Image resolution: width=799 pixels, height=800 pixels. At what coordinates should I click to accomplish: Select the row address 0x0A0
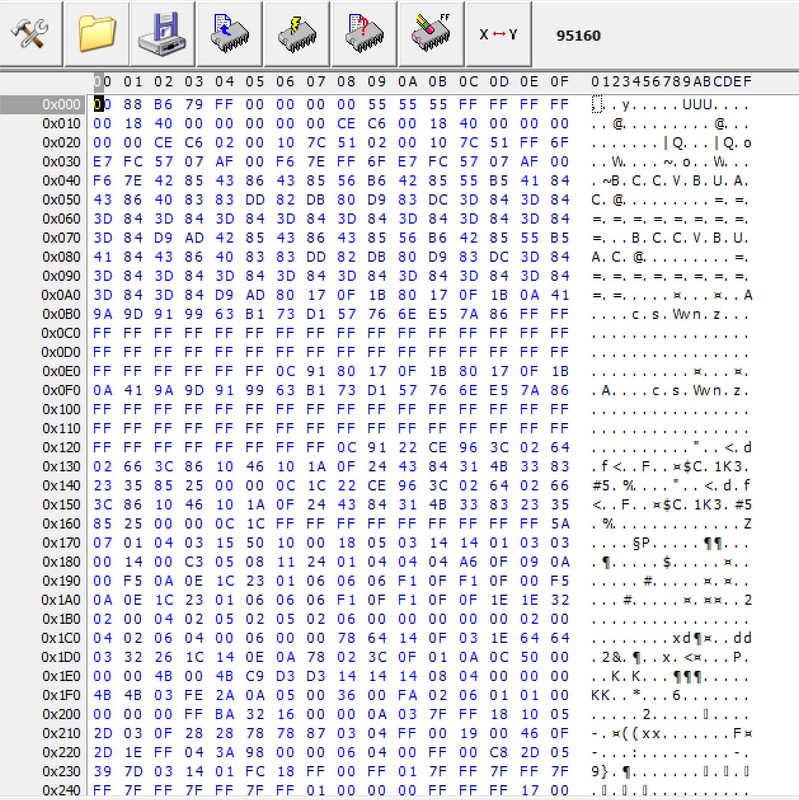pyautogui.click(x=61, y=295)
